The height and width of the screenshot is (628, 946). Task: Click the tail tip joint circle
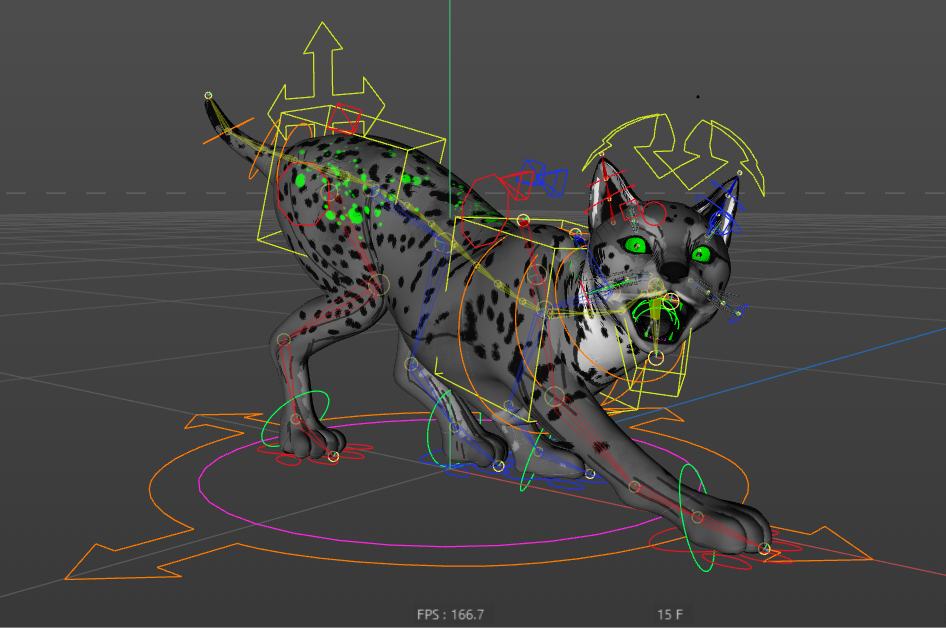tap(208, 95)
